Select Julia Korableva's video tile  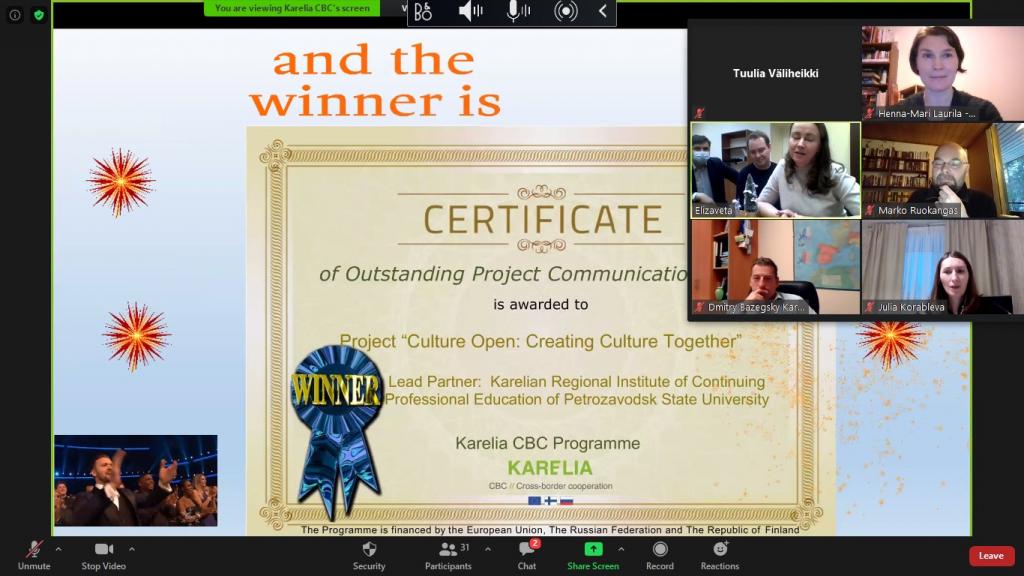tap(942, 266)
